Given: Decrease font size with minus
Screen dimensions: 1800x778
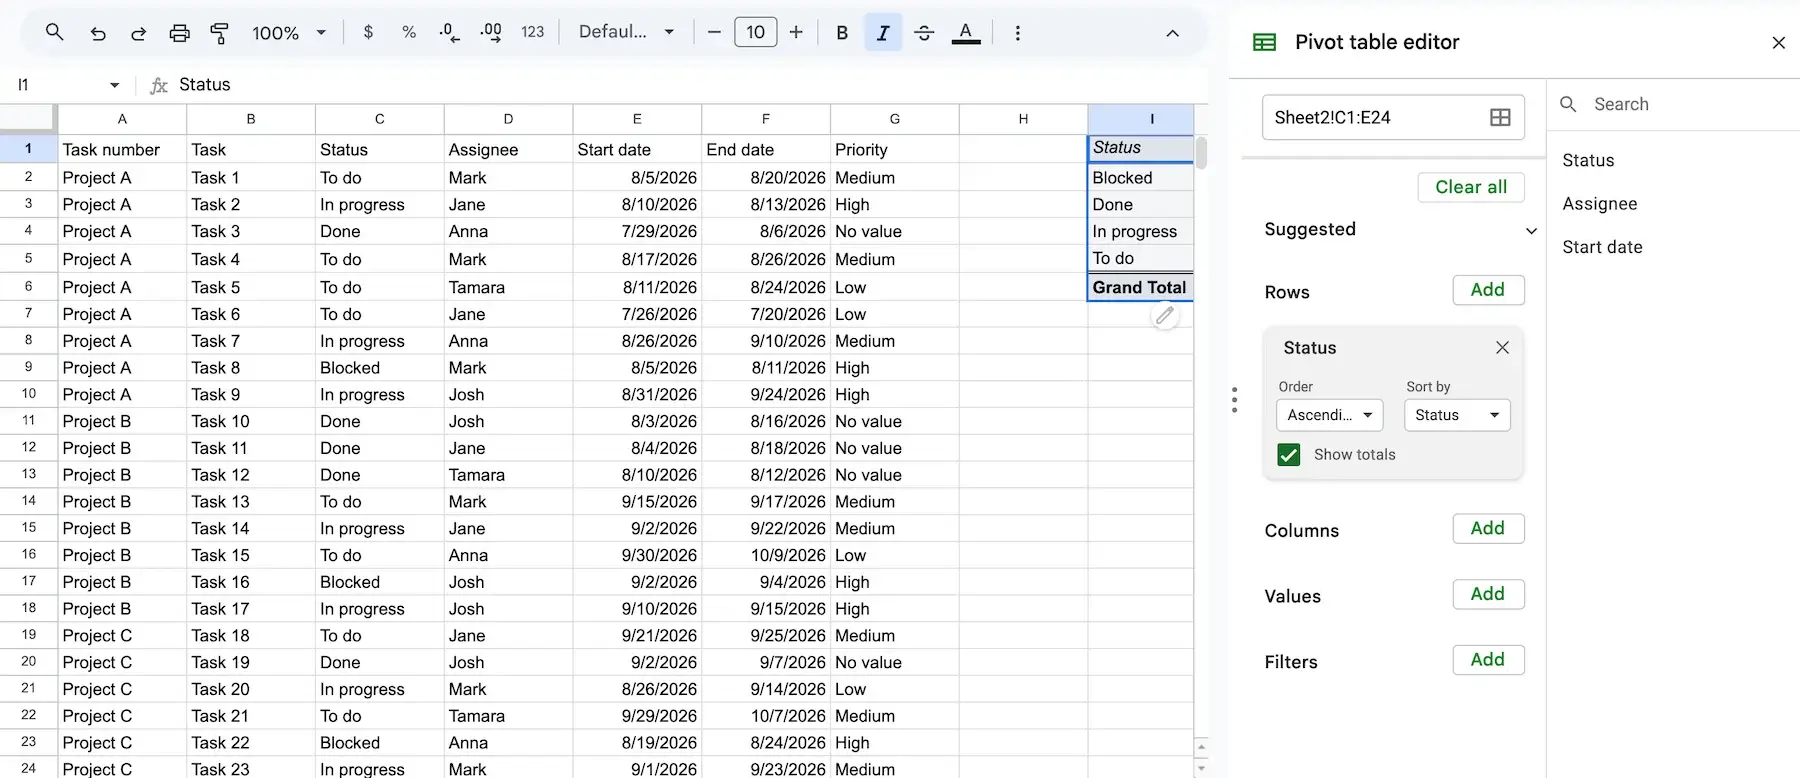Looking at the screenshot, I should (x=714, y=32).
